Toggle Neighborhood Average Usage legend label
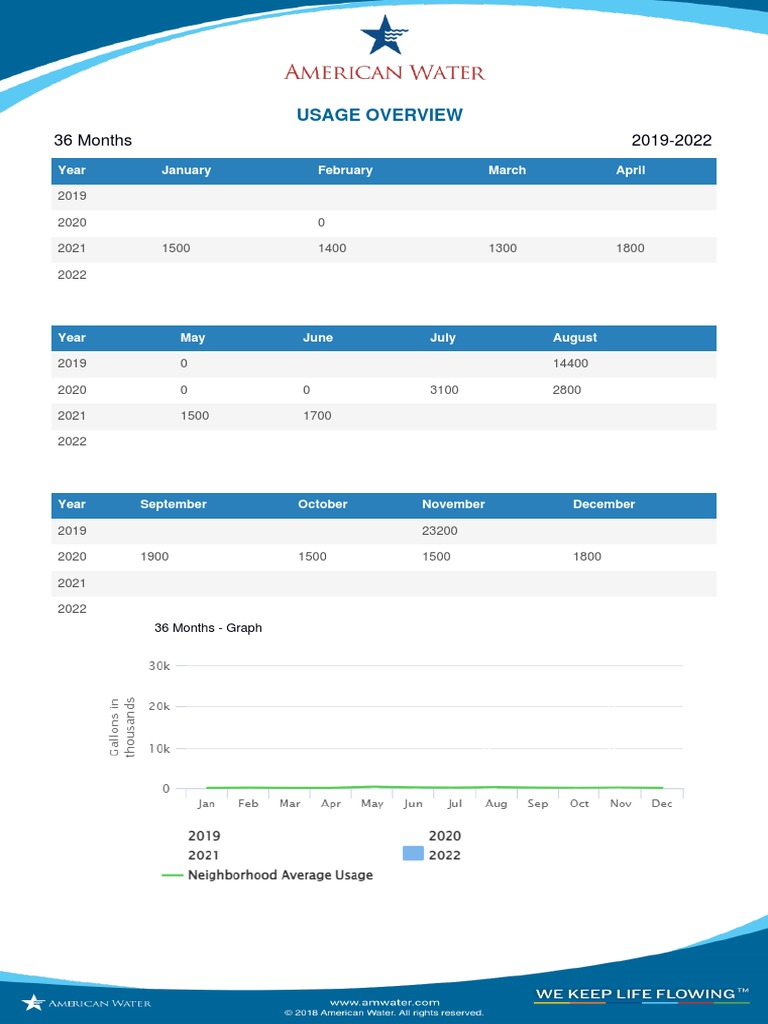The width and height of the screenshot is (768, 1024). (x=280, y=875)
